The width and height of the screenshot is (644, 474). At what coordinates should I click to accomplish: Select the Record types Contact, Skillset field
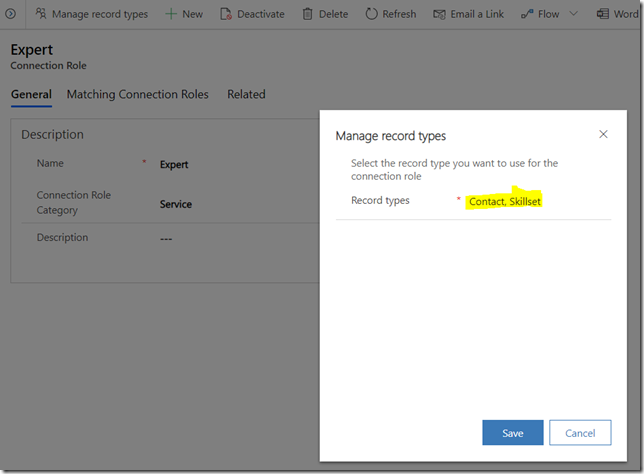505,202
